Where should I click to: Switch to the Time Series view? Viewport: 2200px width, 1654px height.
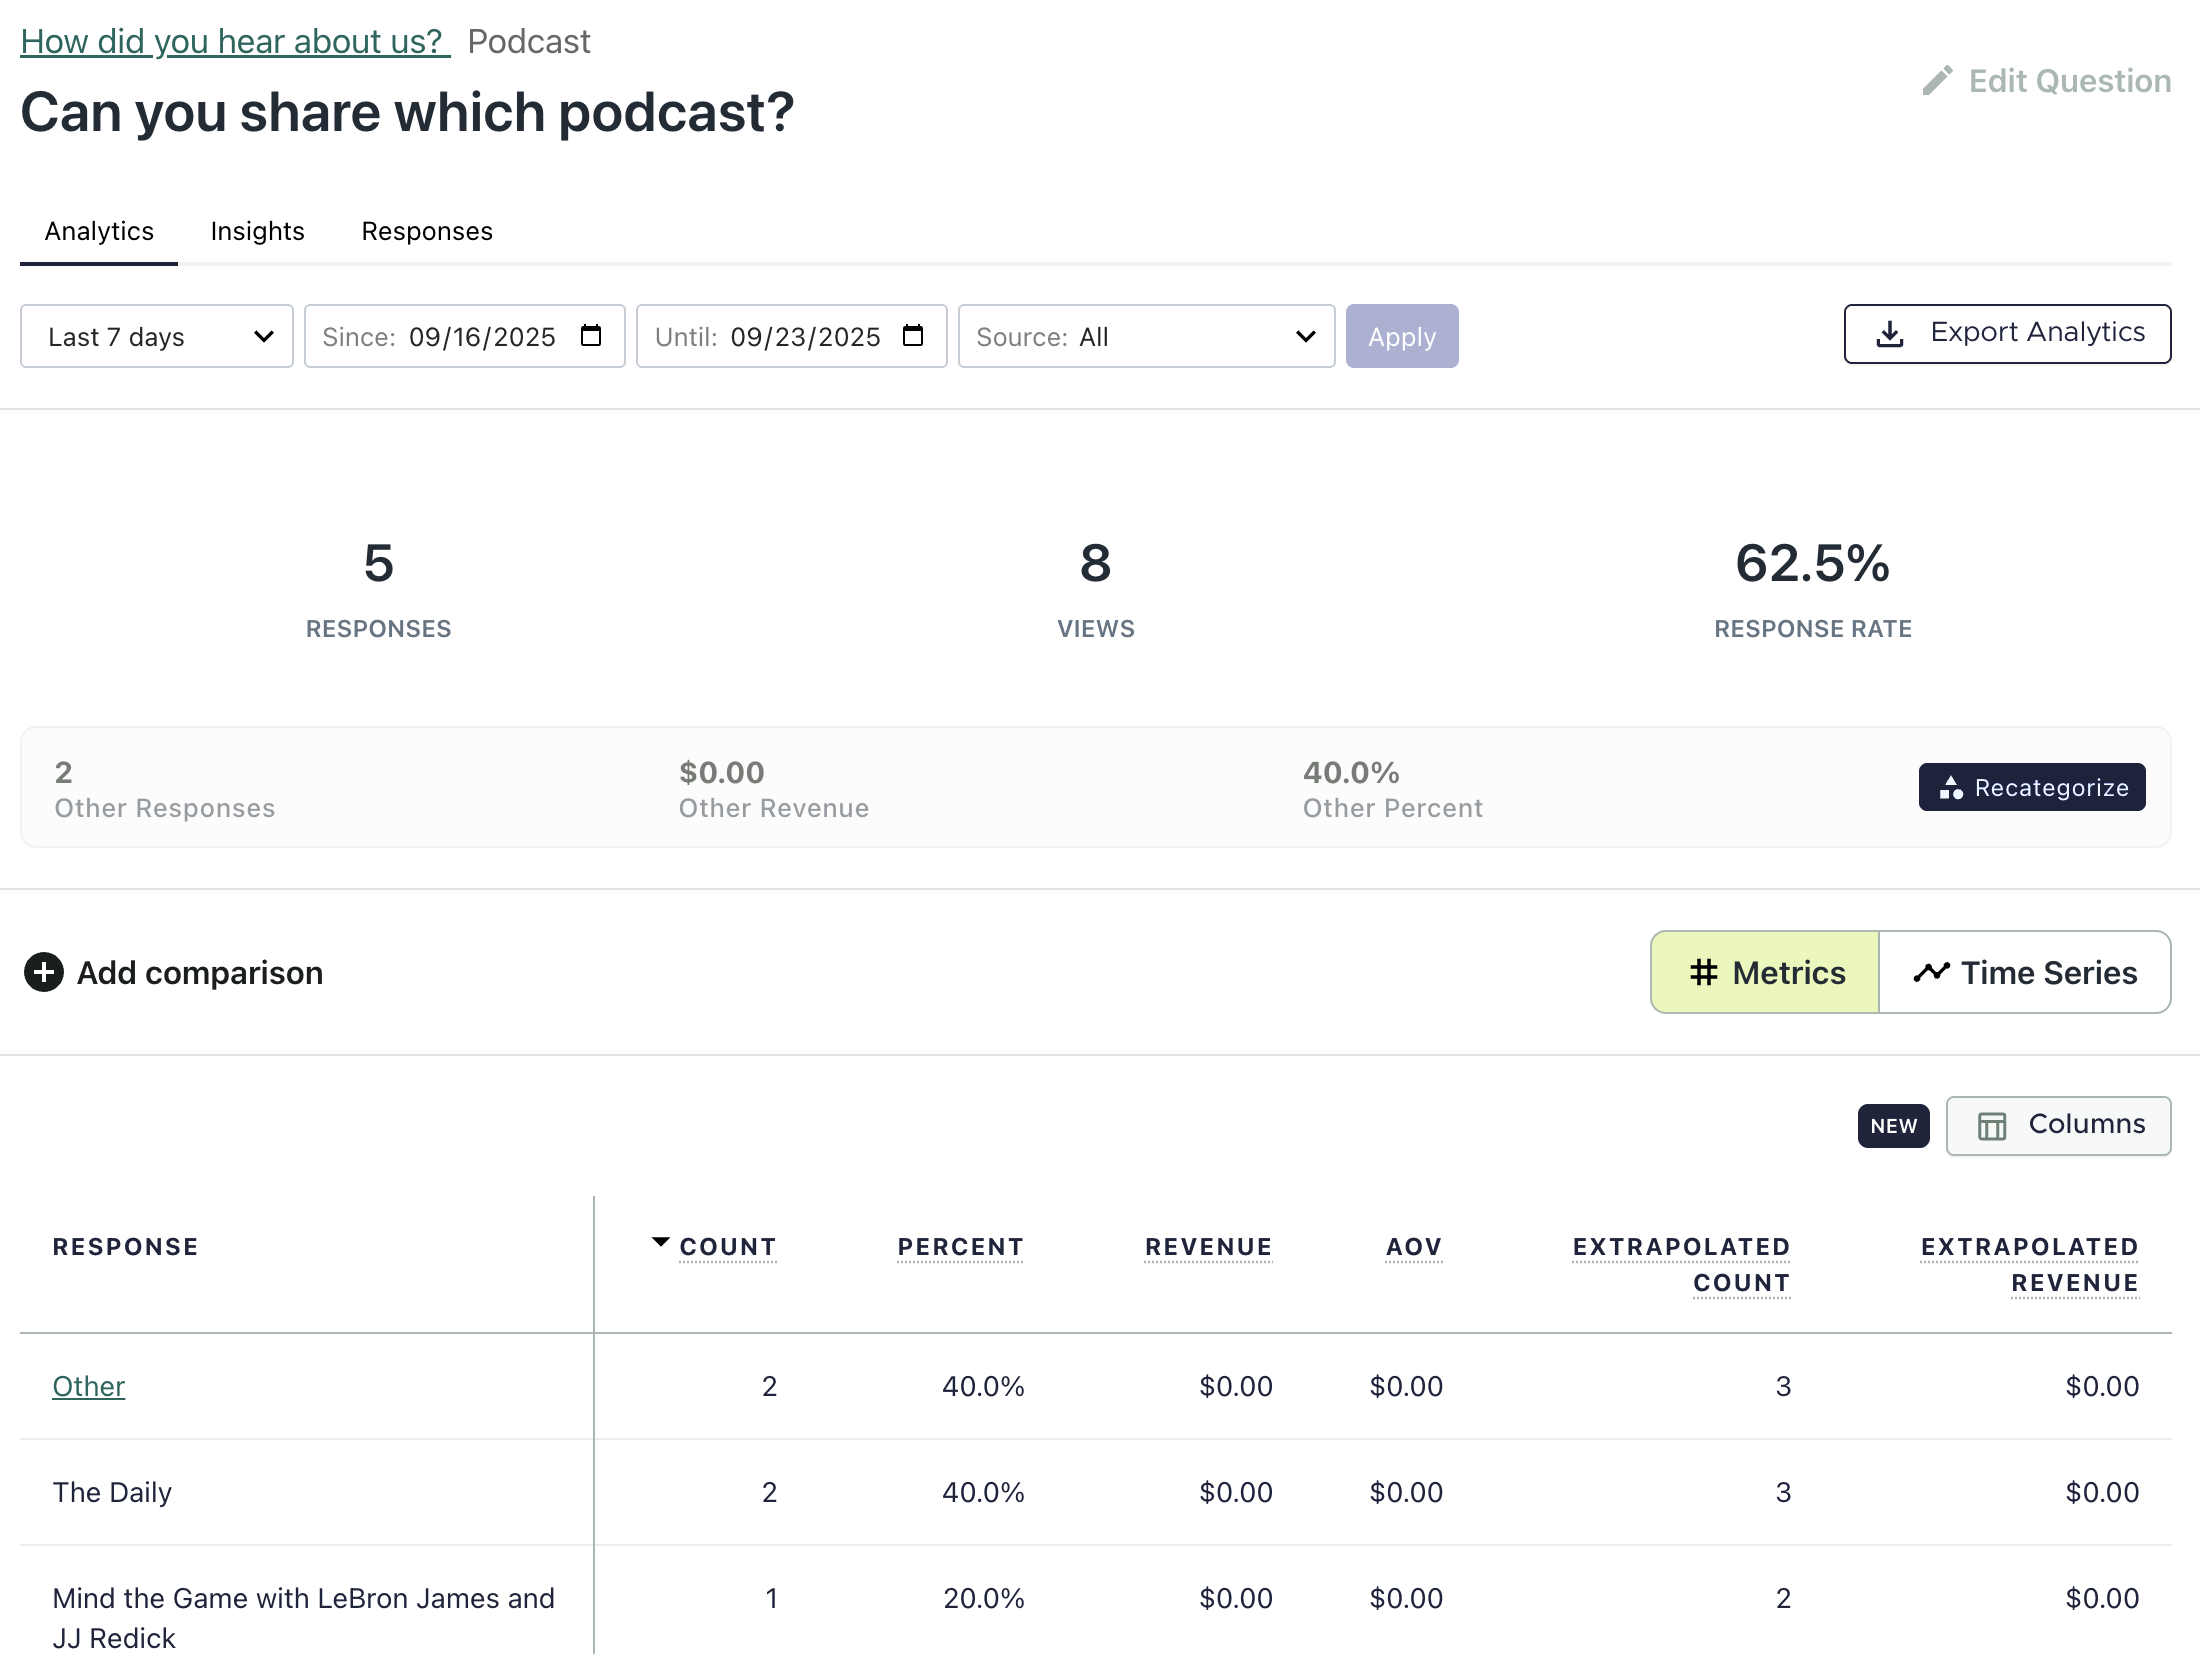2025,972
